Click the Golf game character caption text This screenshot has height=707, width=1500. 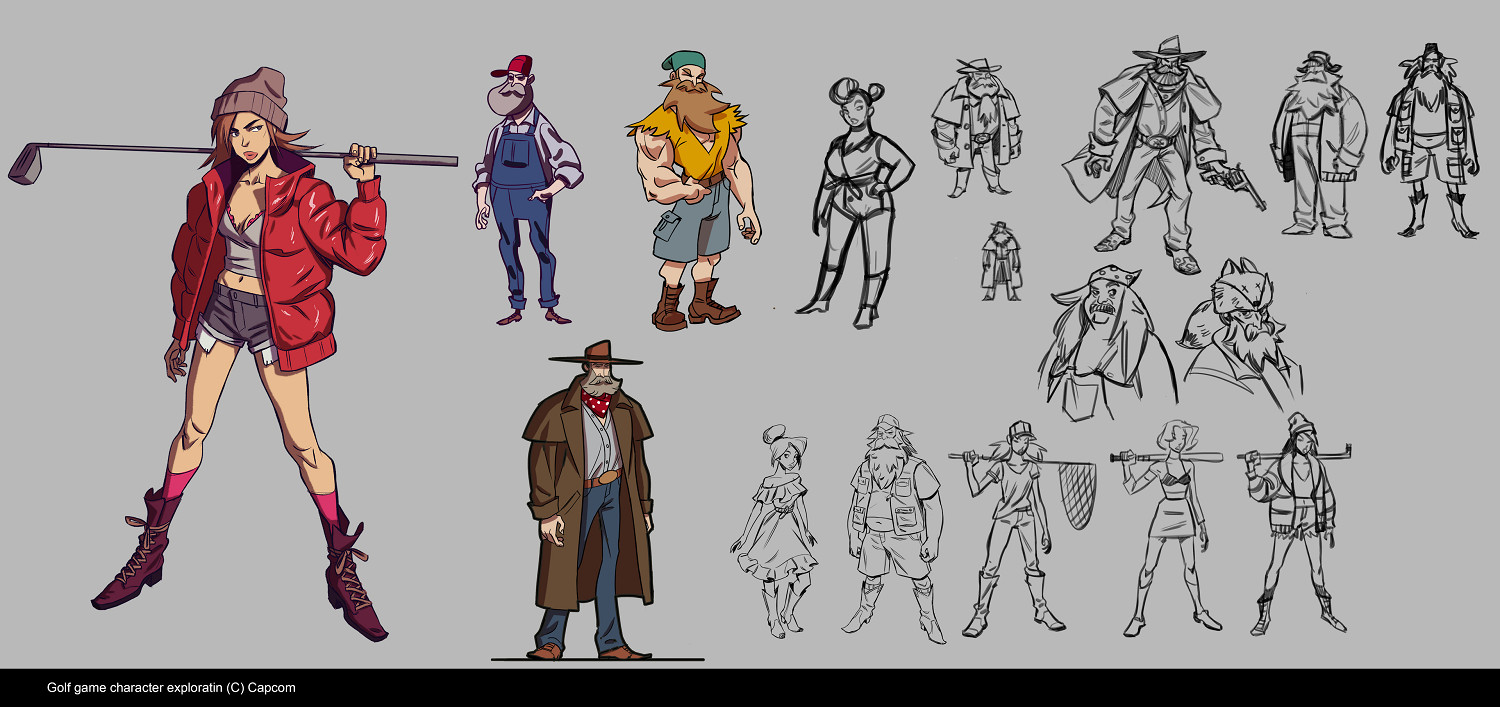click(x=171, y=688)
